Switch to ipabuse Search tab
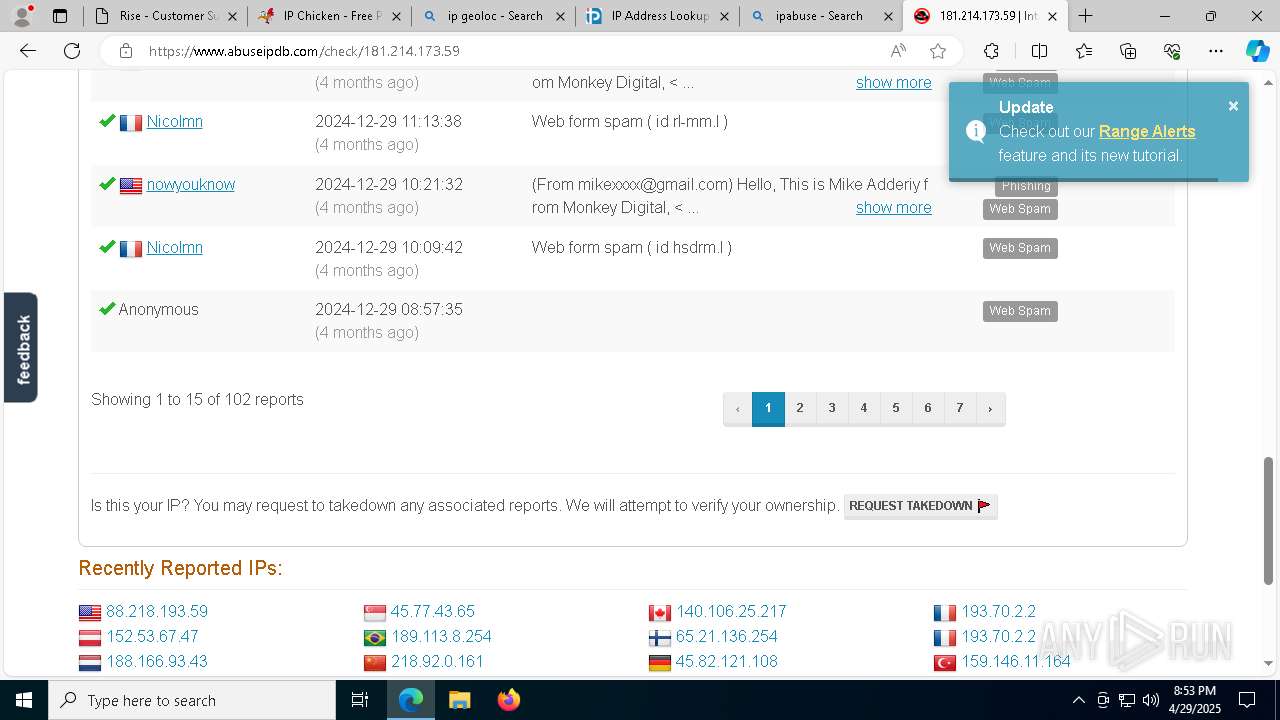This screenshot has height=720, width=1280. click(820, 16)
